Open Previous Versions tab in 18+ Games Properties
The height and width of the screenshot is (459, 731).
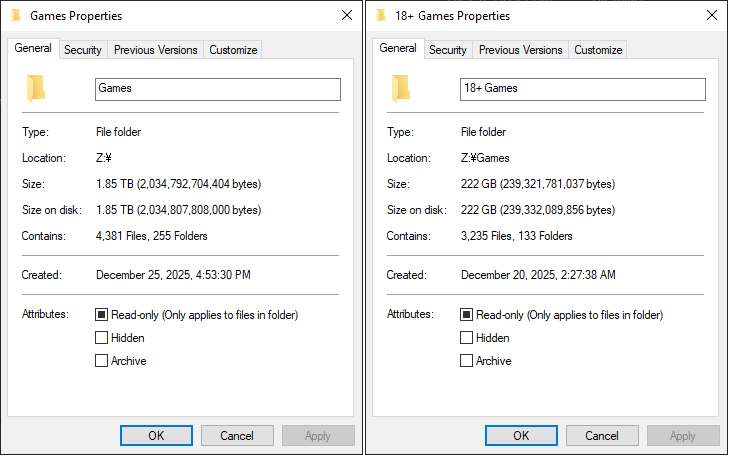click(521, 50)
